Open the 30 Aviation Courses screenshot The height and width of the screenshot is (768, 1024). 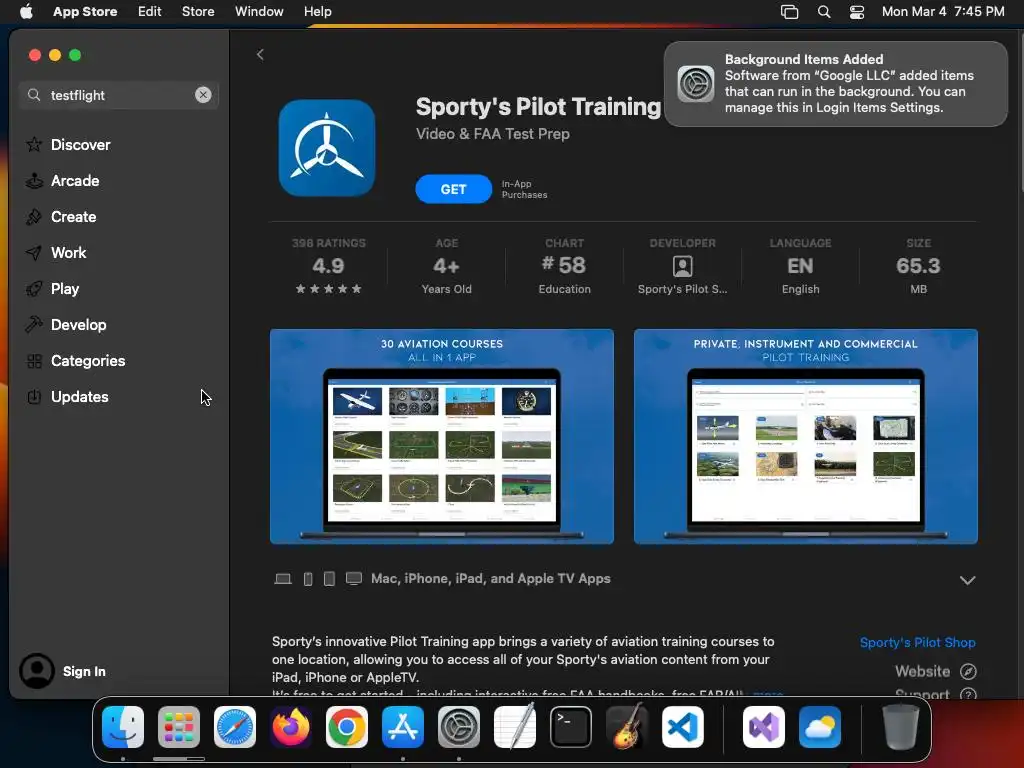[x=441, y=436]
